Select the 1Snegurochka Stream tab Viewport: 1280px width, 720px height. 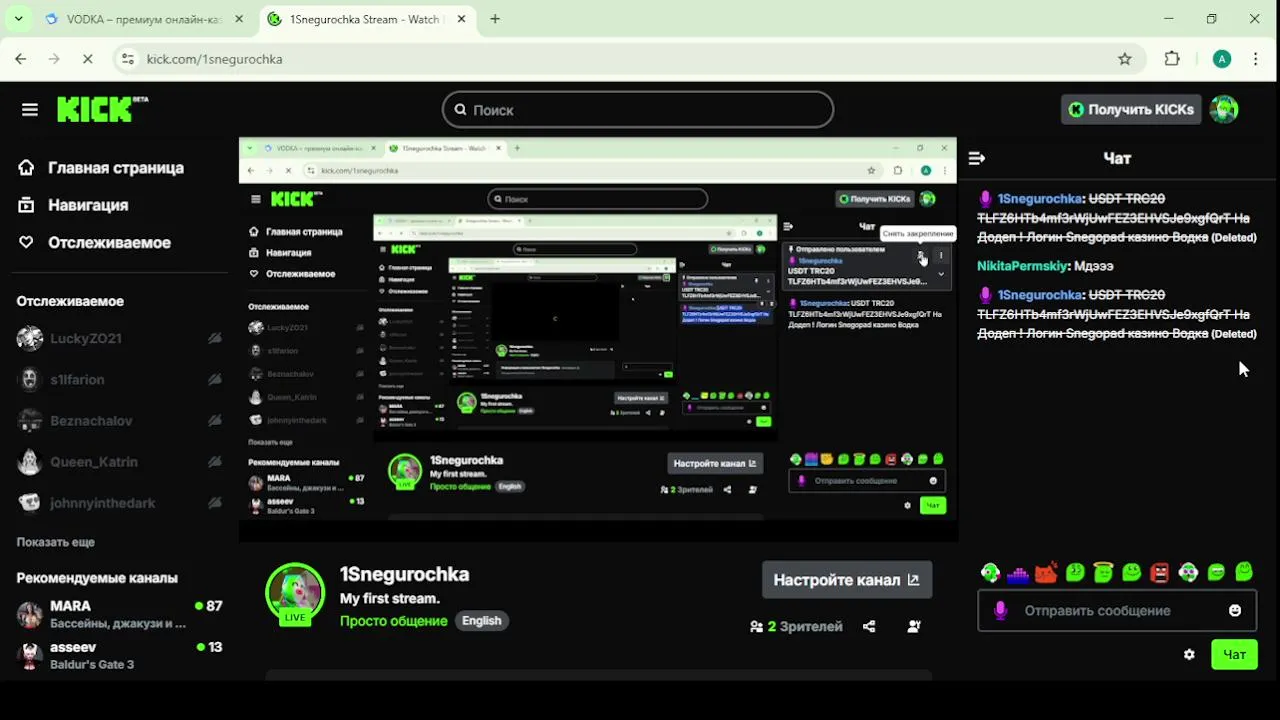tap(366, 19)
